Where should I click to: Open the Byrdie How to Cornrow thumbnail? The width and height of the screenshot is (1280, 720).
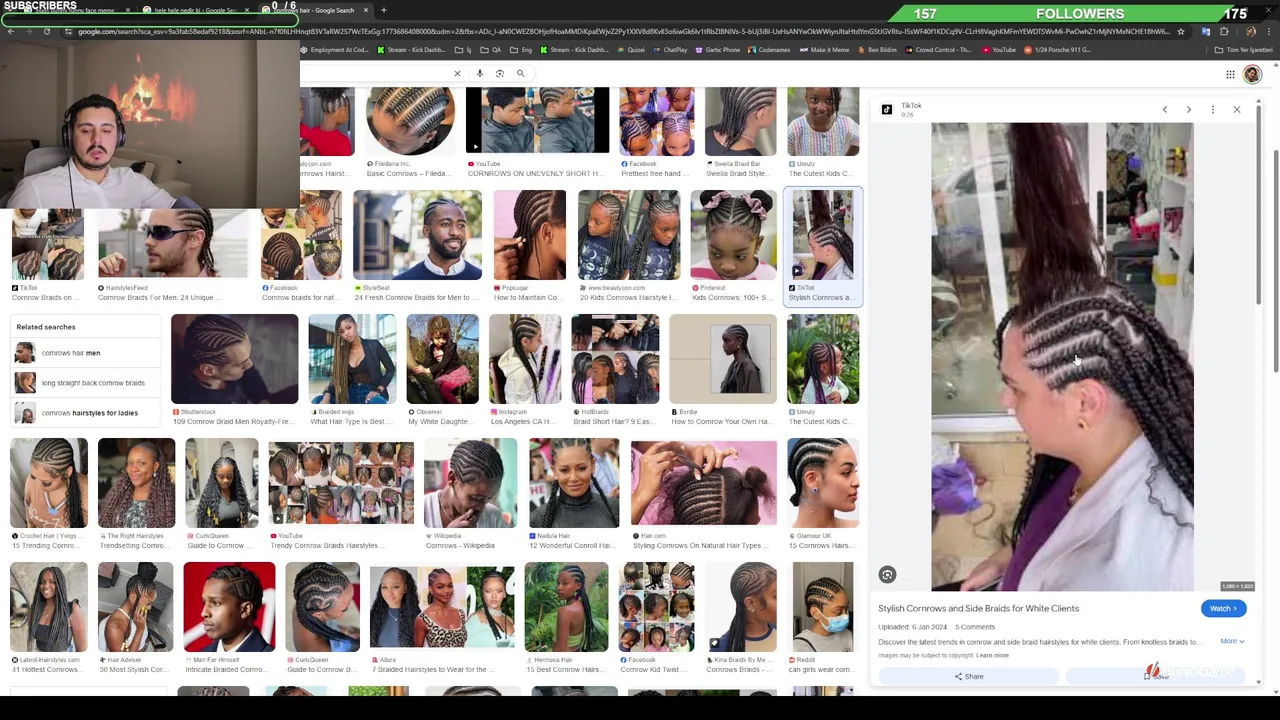(723, 359)
